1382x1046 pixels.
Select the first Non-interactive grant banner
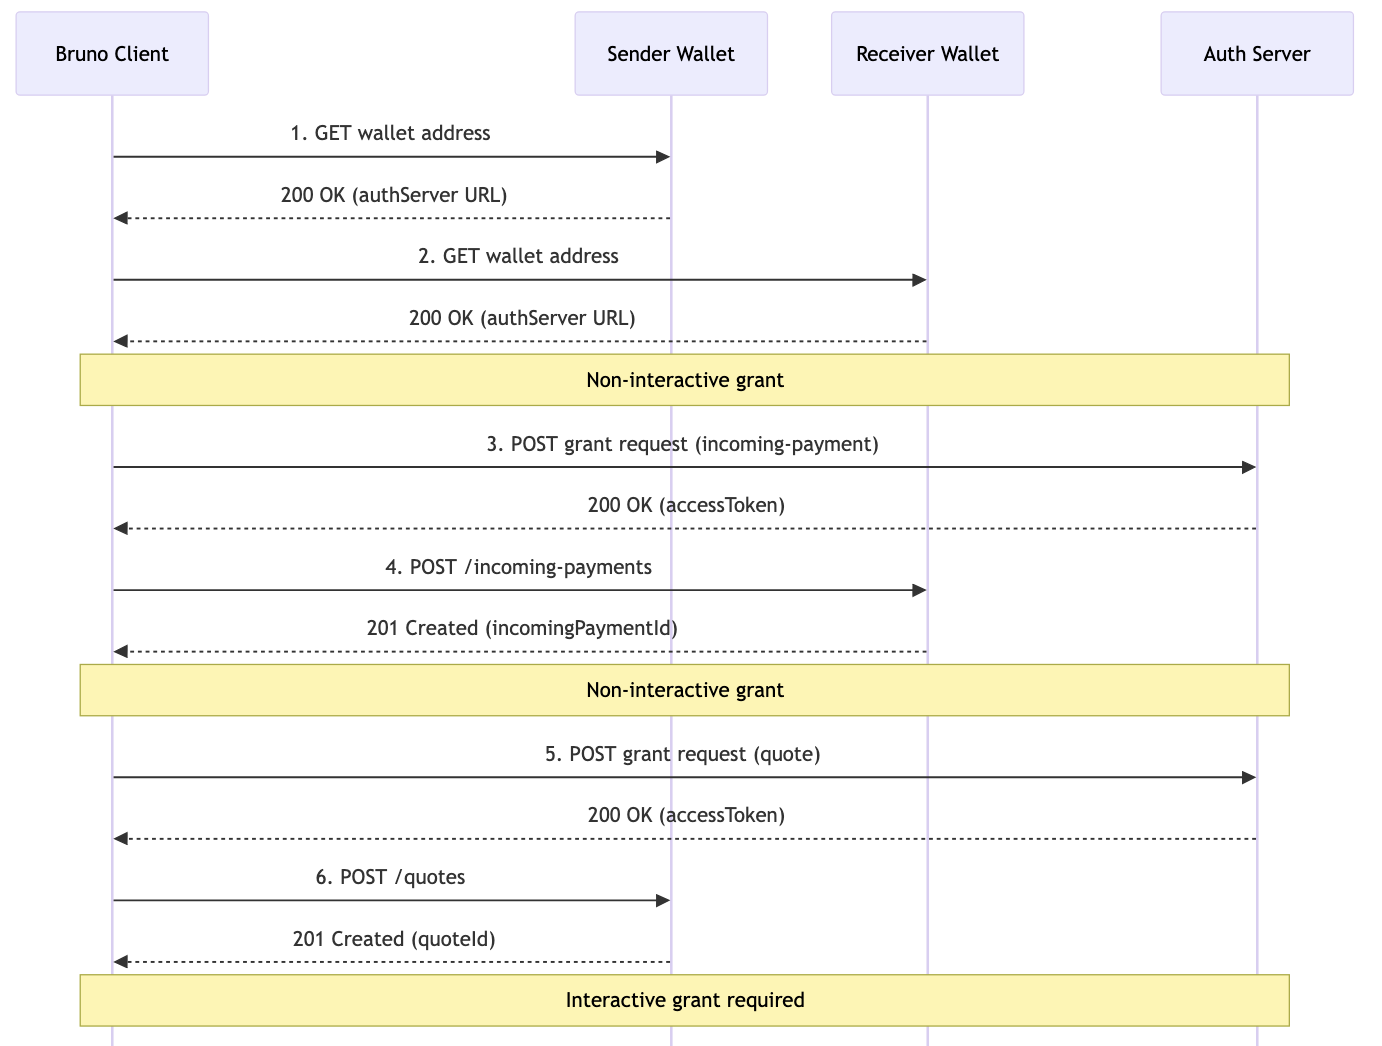click(685, 380)
